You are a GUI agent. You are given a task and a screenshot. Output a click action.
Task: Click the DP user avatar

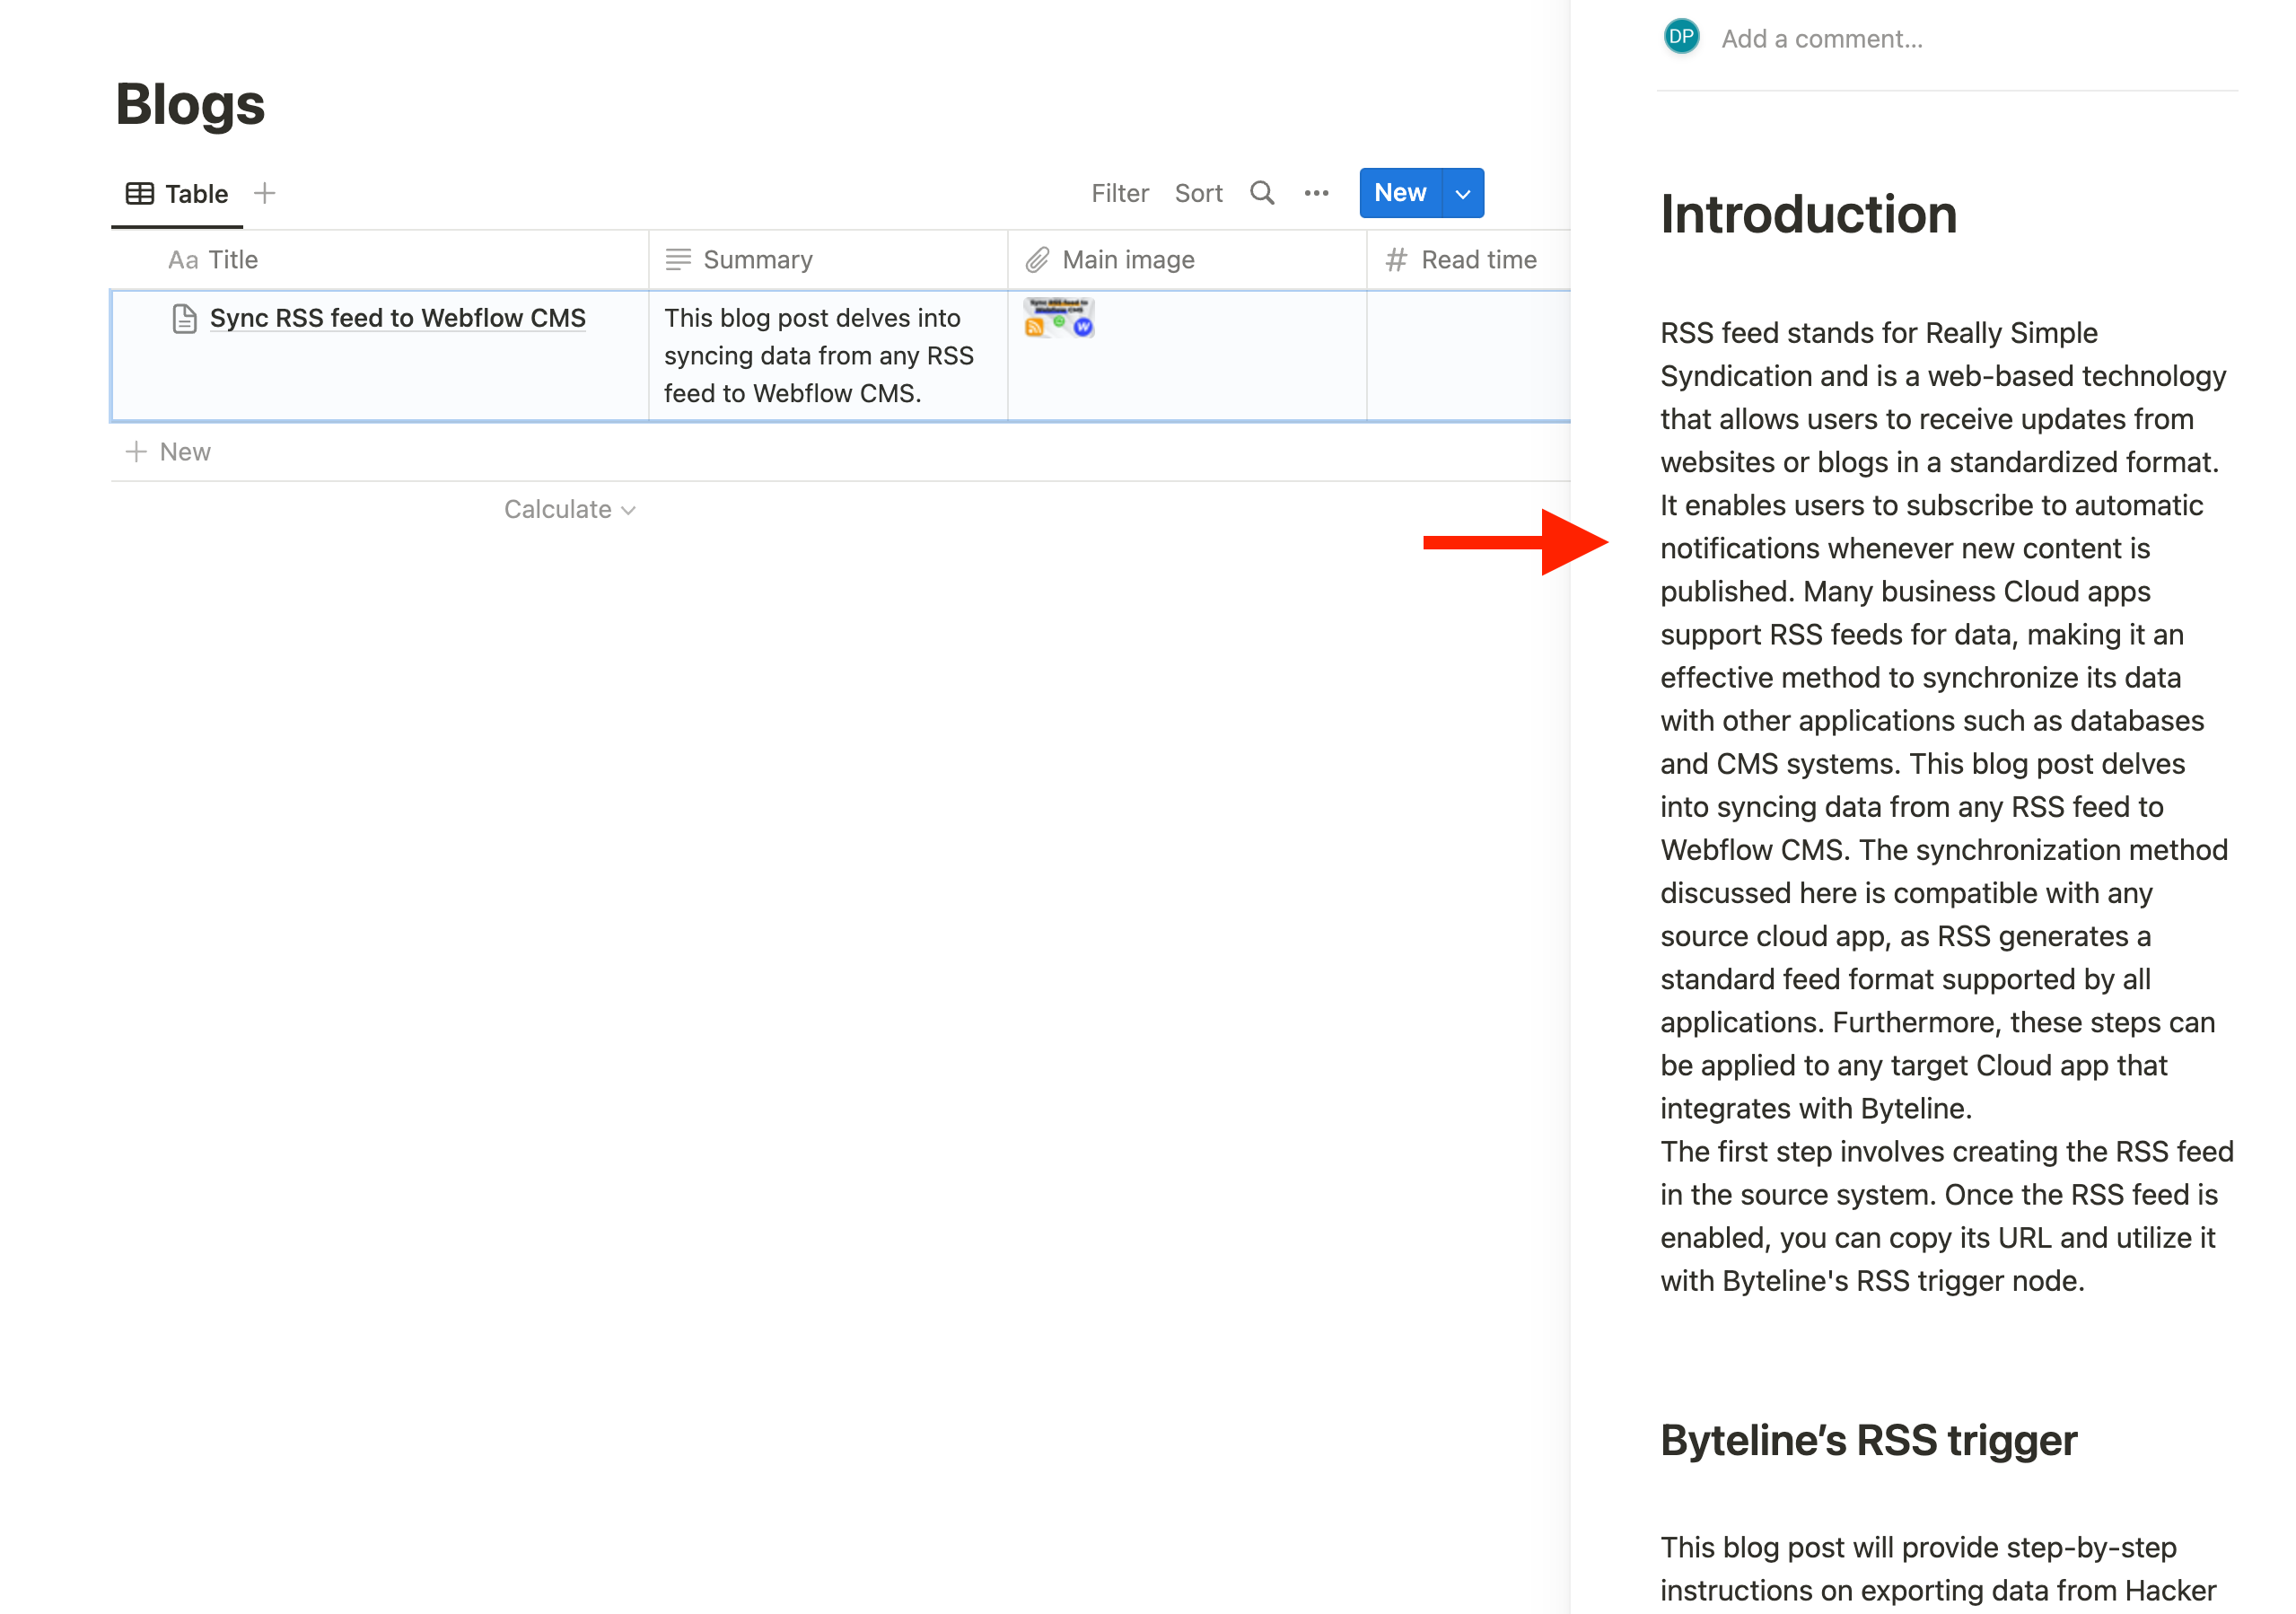tap(1681, 38)
